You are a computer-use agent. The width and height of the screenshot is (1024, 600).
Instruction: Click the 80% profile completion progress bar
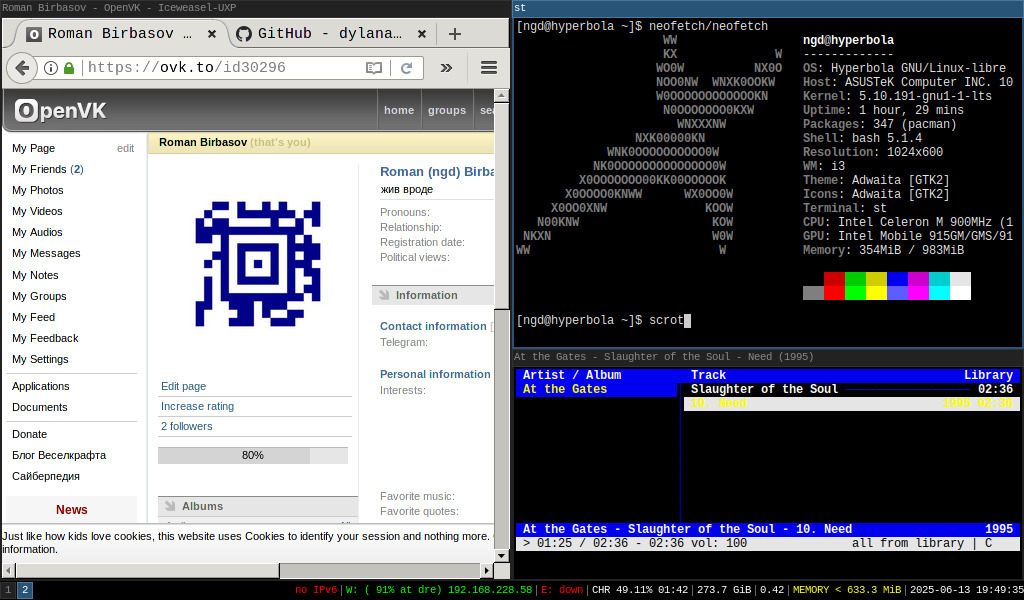click(252, 455)
